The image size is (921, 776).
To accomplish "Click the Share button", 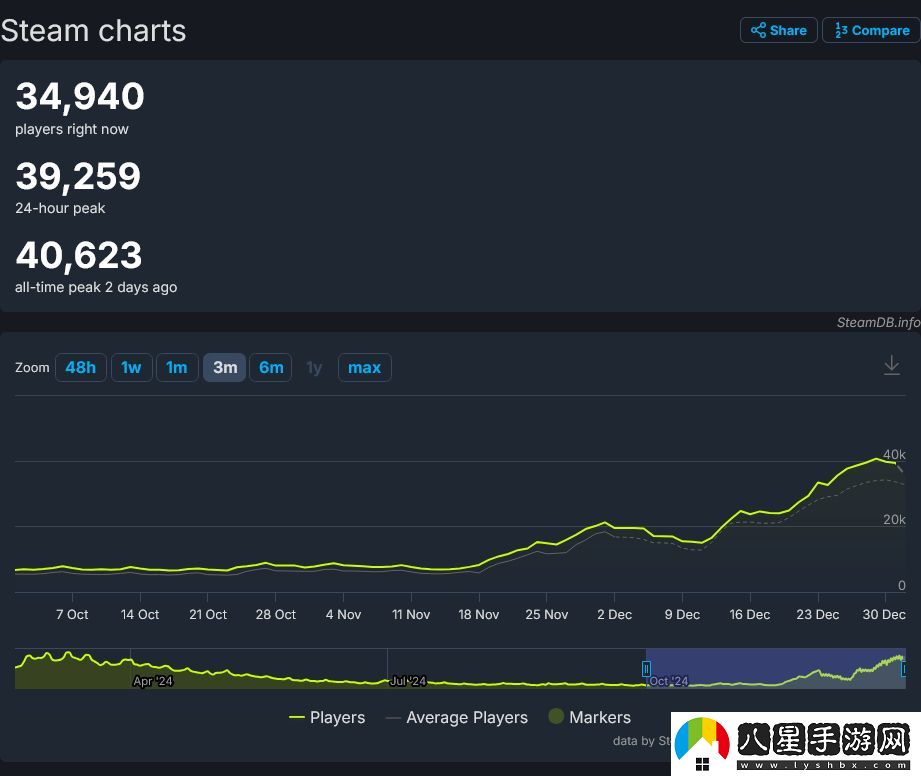I will [778, 31].
